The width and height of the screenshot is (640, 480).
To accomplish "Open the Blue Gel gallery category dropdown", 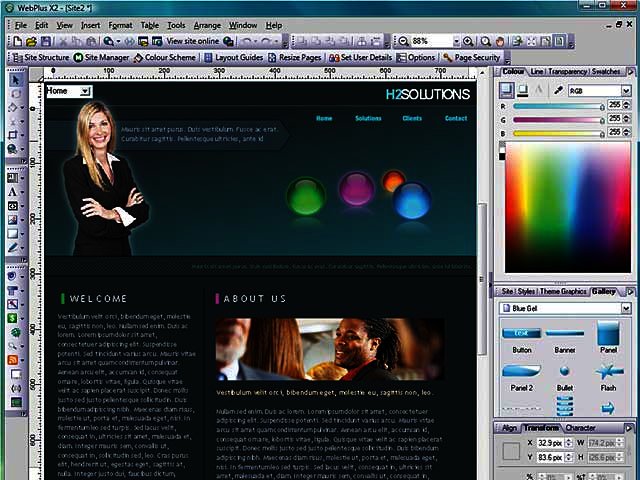I will pos(626,309).
